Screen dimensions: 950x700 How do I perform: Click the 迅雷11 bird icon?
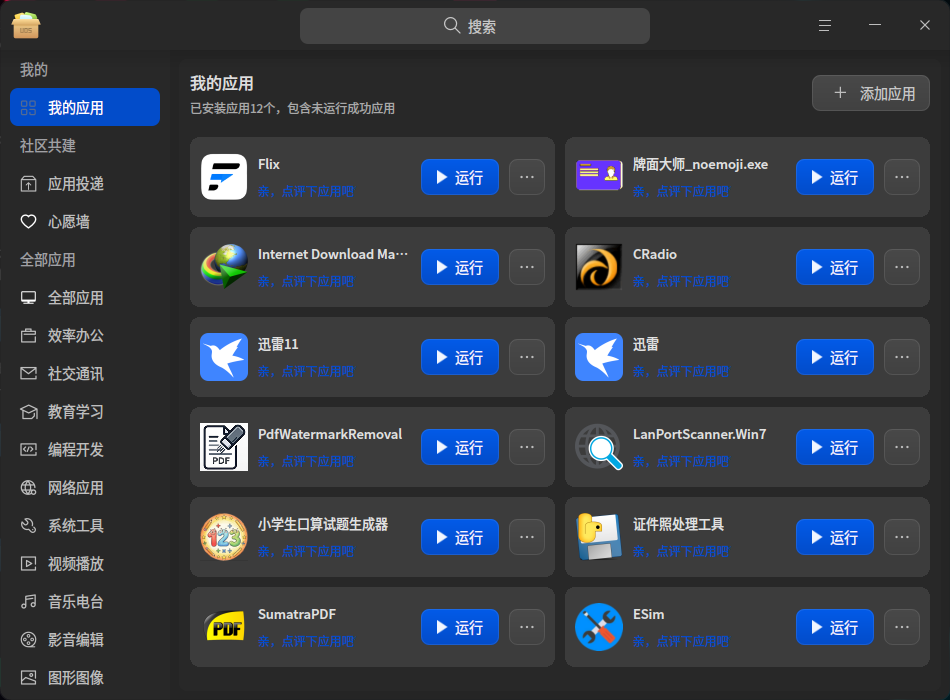(224, 357)
